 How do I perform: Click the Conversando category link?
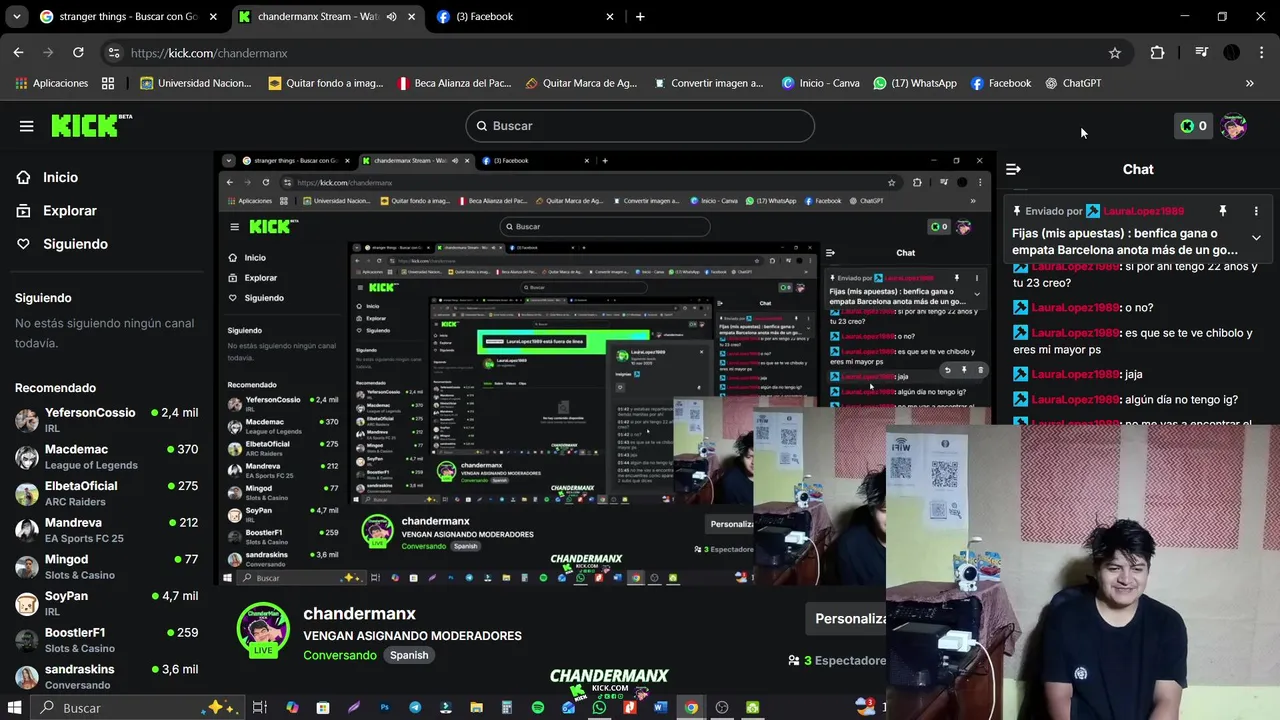tap(340, 655)
